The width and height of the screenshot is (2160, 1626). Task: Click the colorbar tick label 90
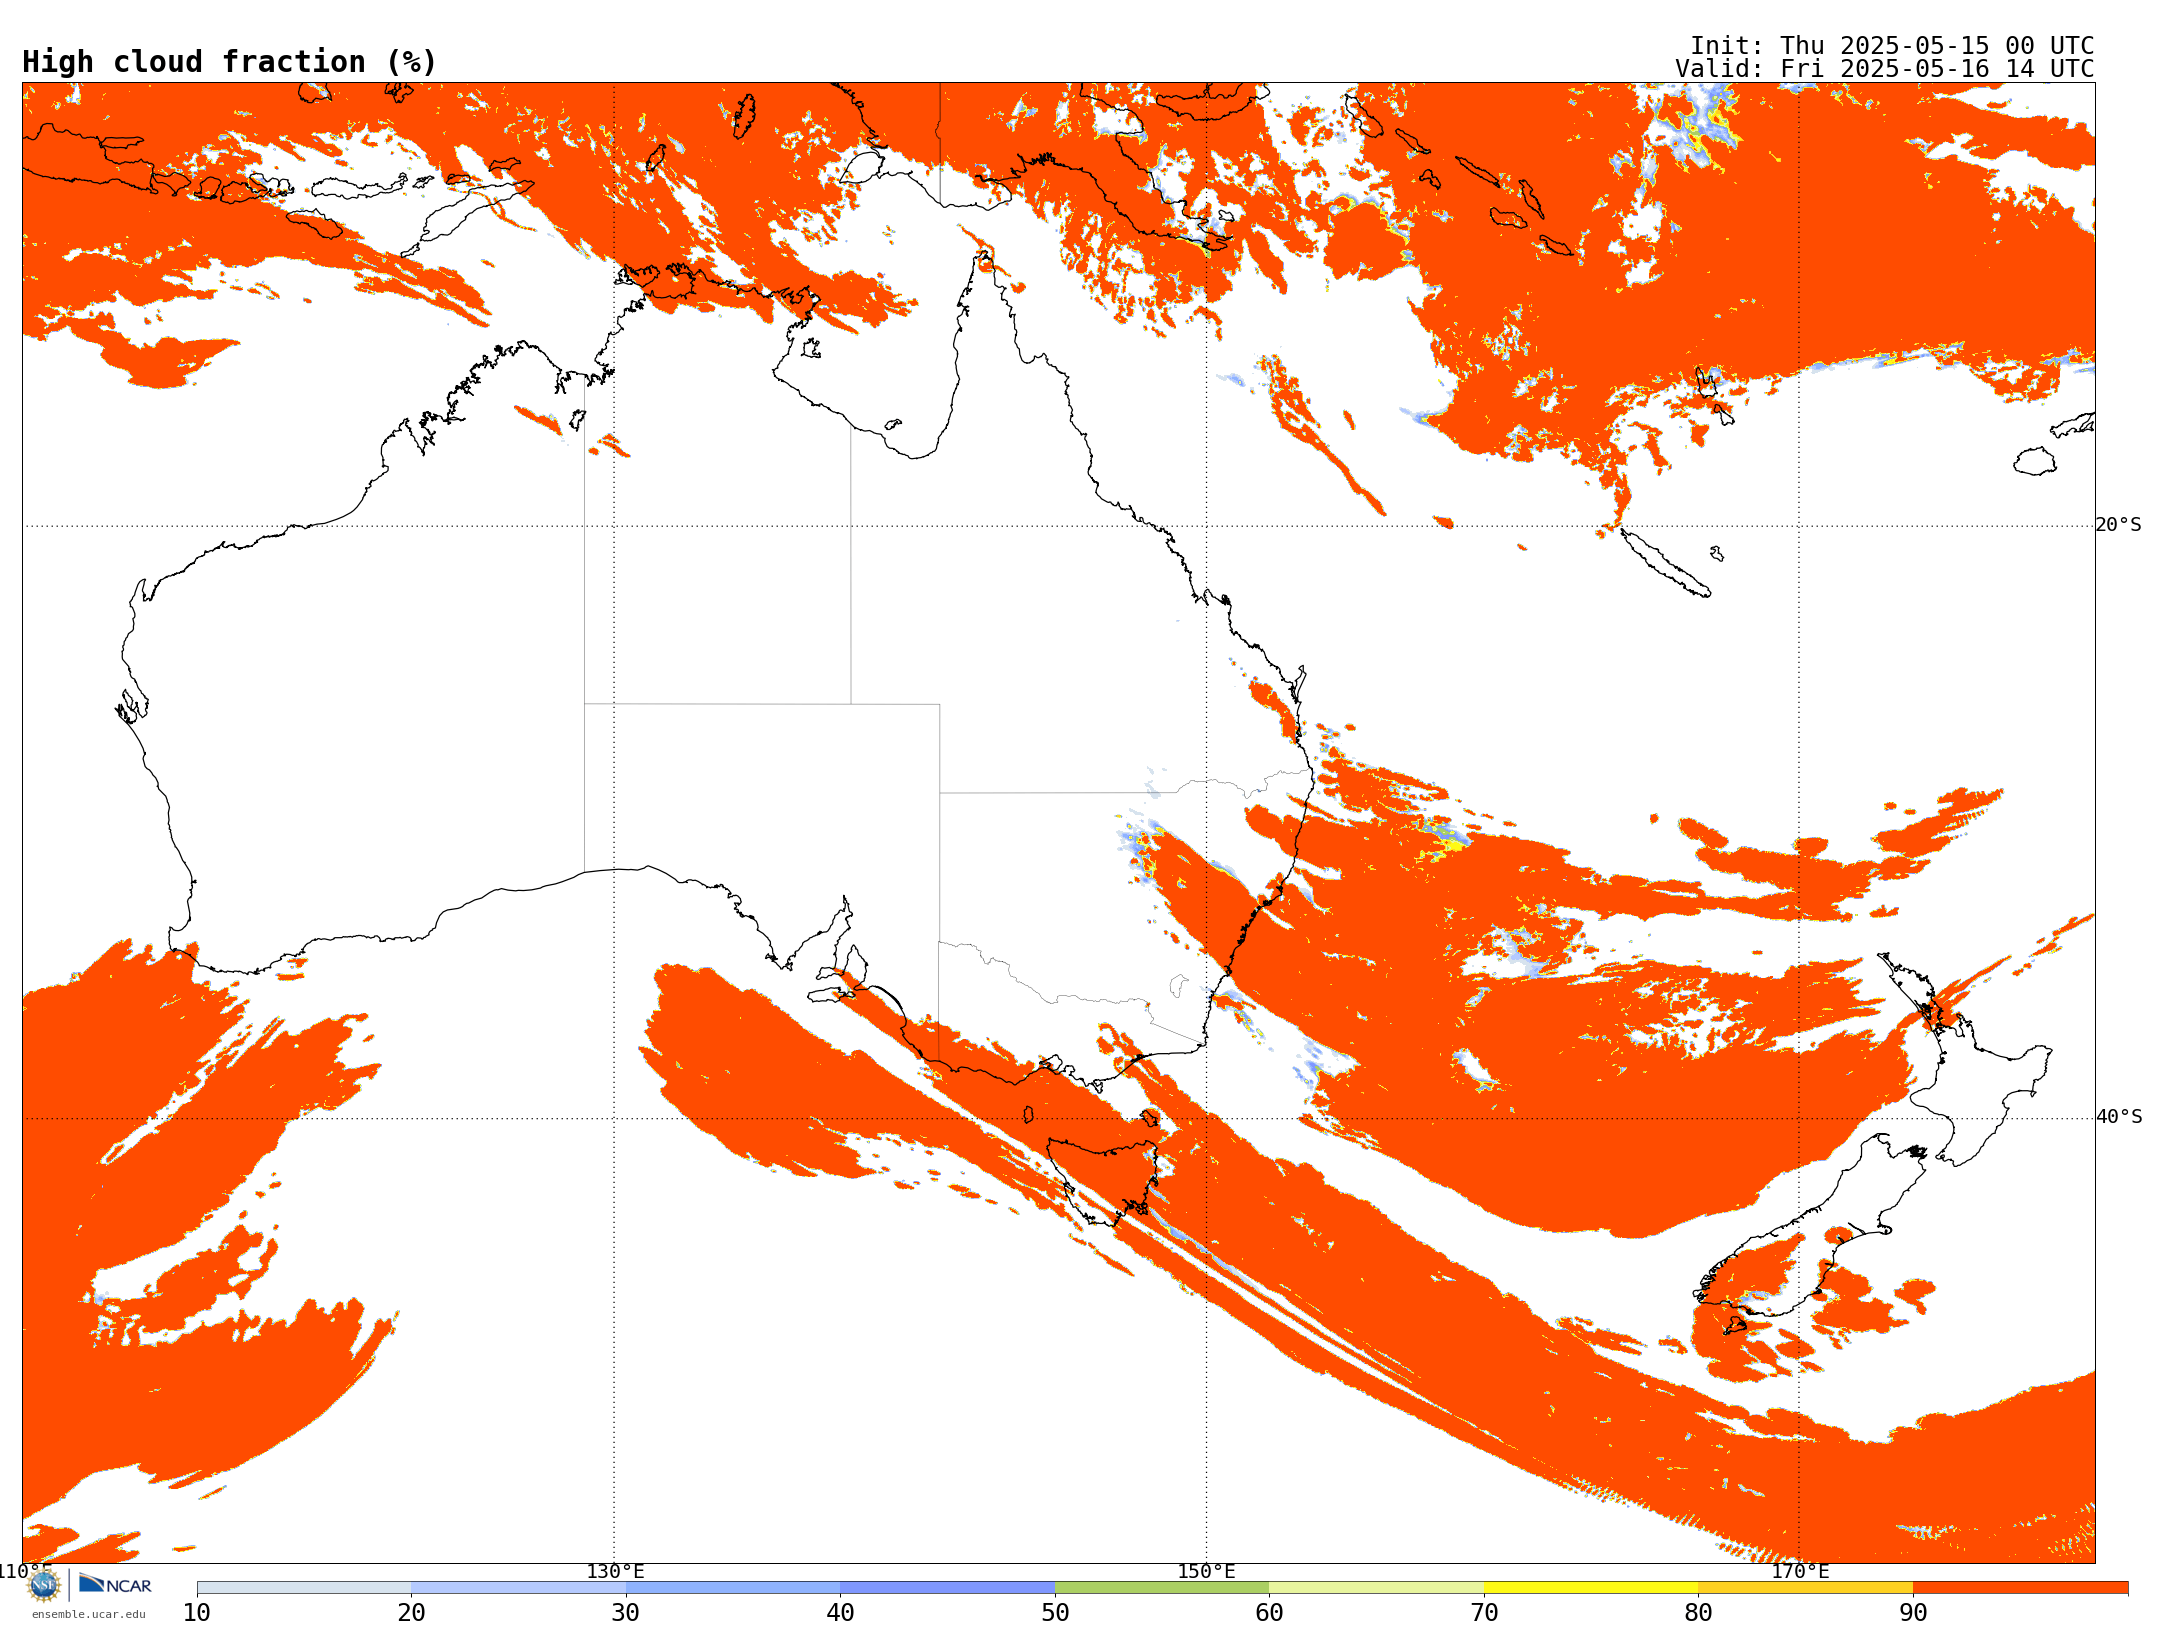tap(1913, 1613)
